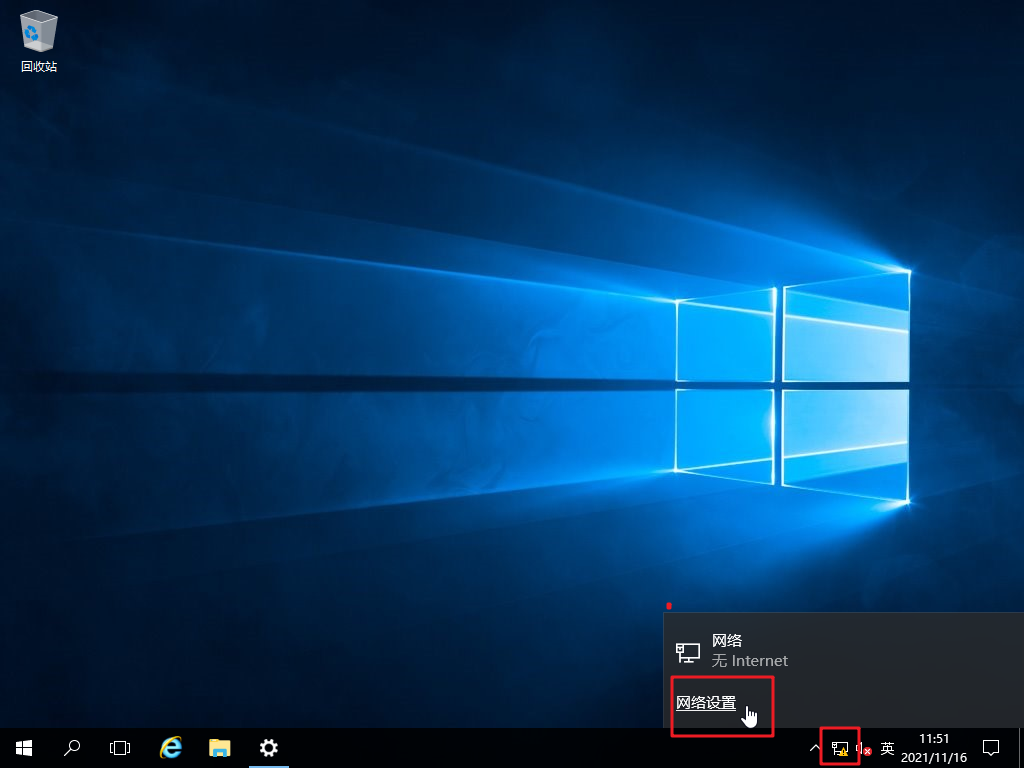Click the network tray icon with warning
The image size is (1024, 768).
point(840,748)
